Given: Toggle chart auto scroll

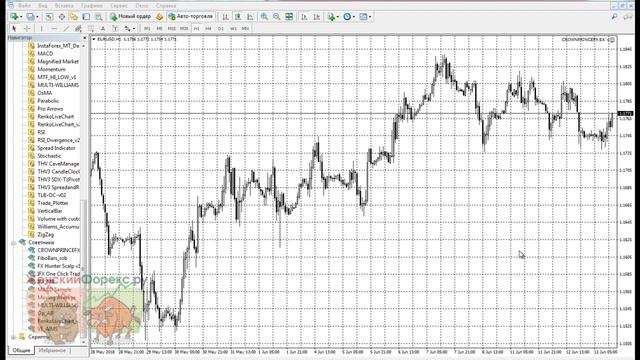Looking at the screenshot, I should coord(304,17).
